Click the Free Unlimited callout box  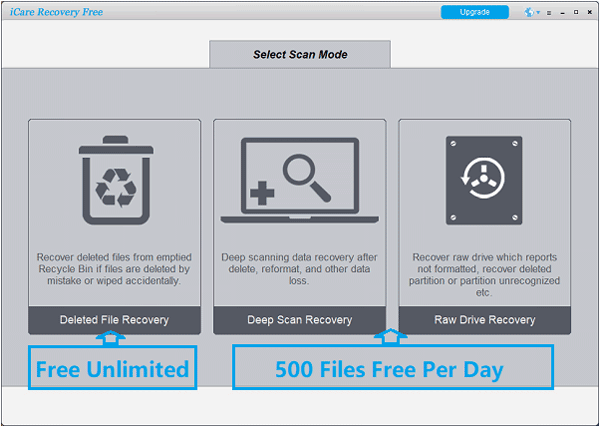point(112,369)
